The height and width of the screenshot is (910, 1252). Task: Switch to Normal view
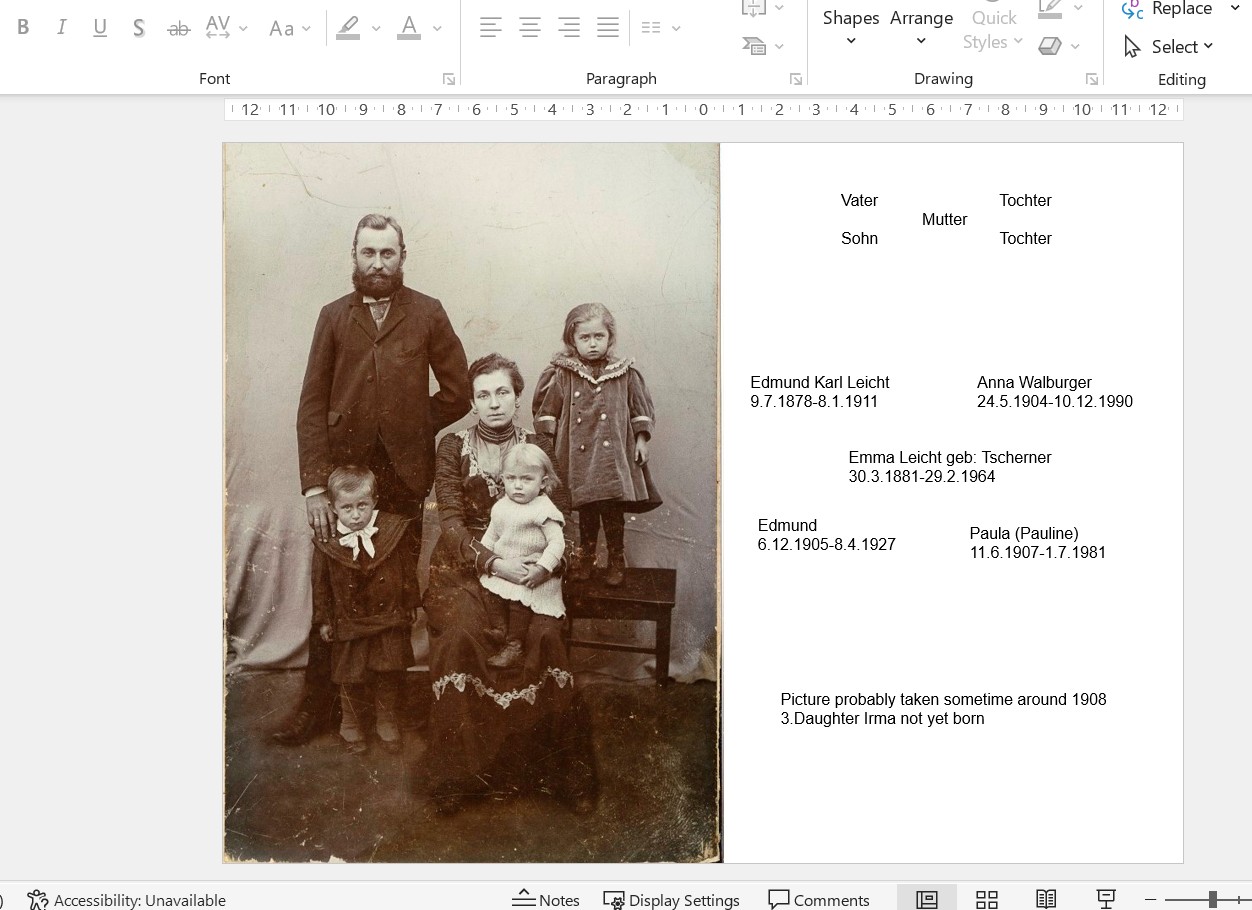point(927,899)
